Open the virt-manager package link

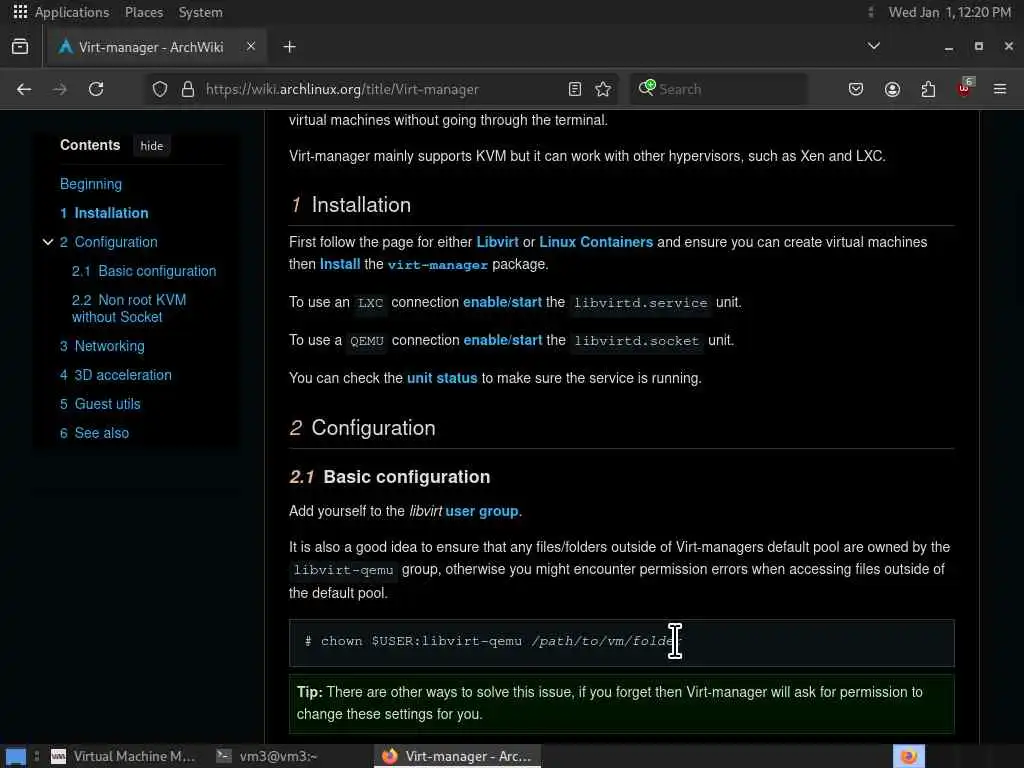(x=438, y=265)
